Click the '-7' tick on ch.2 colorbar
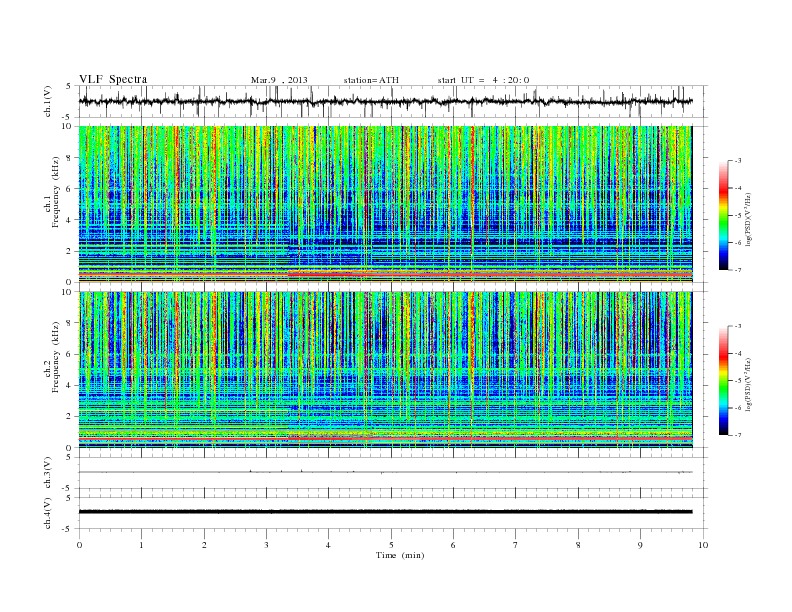The image size is (792, 612). point(737,435)
